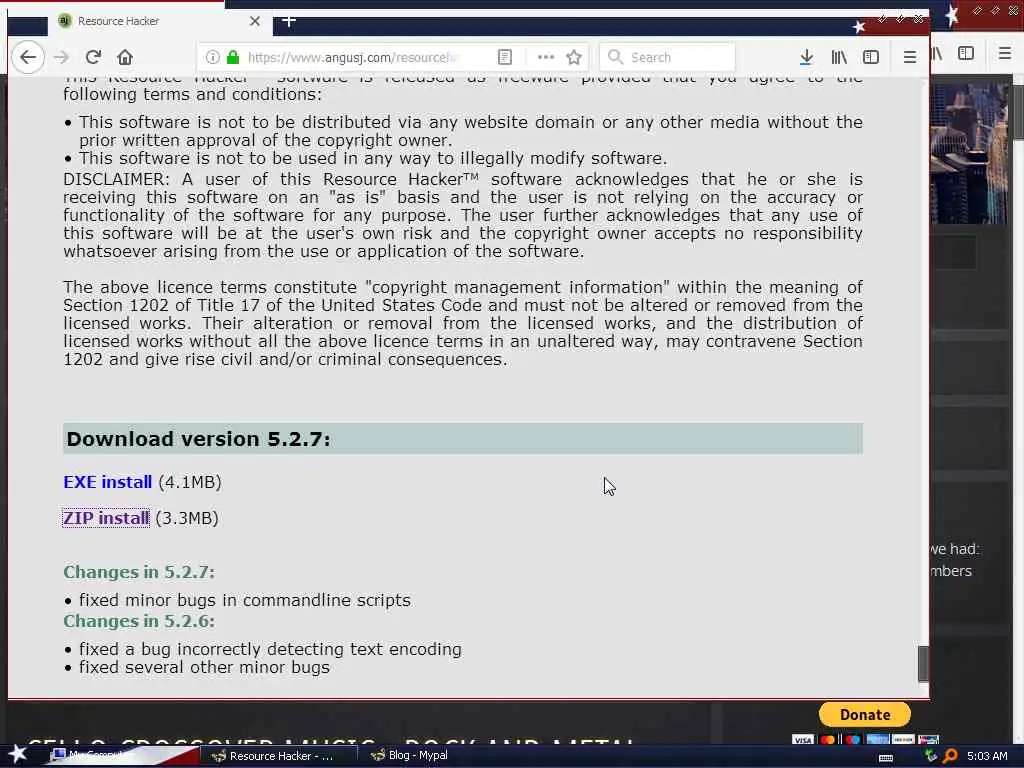The image size is (1024, 768).
Task: Open the library bookshelf icon
Action: (839, 57)
